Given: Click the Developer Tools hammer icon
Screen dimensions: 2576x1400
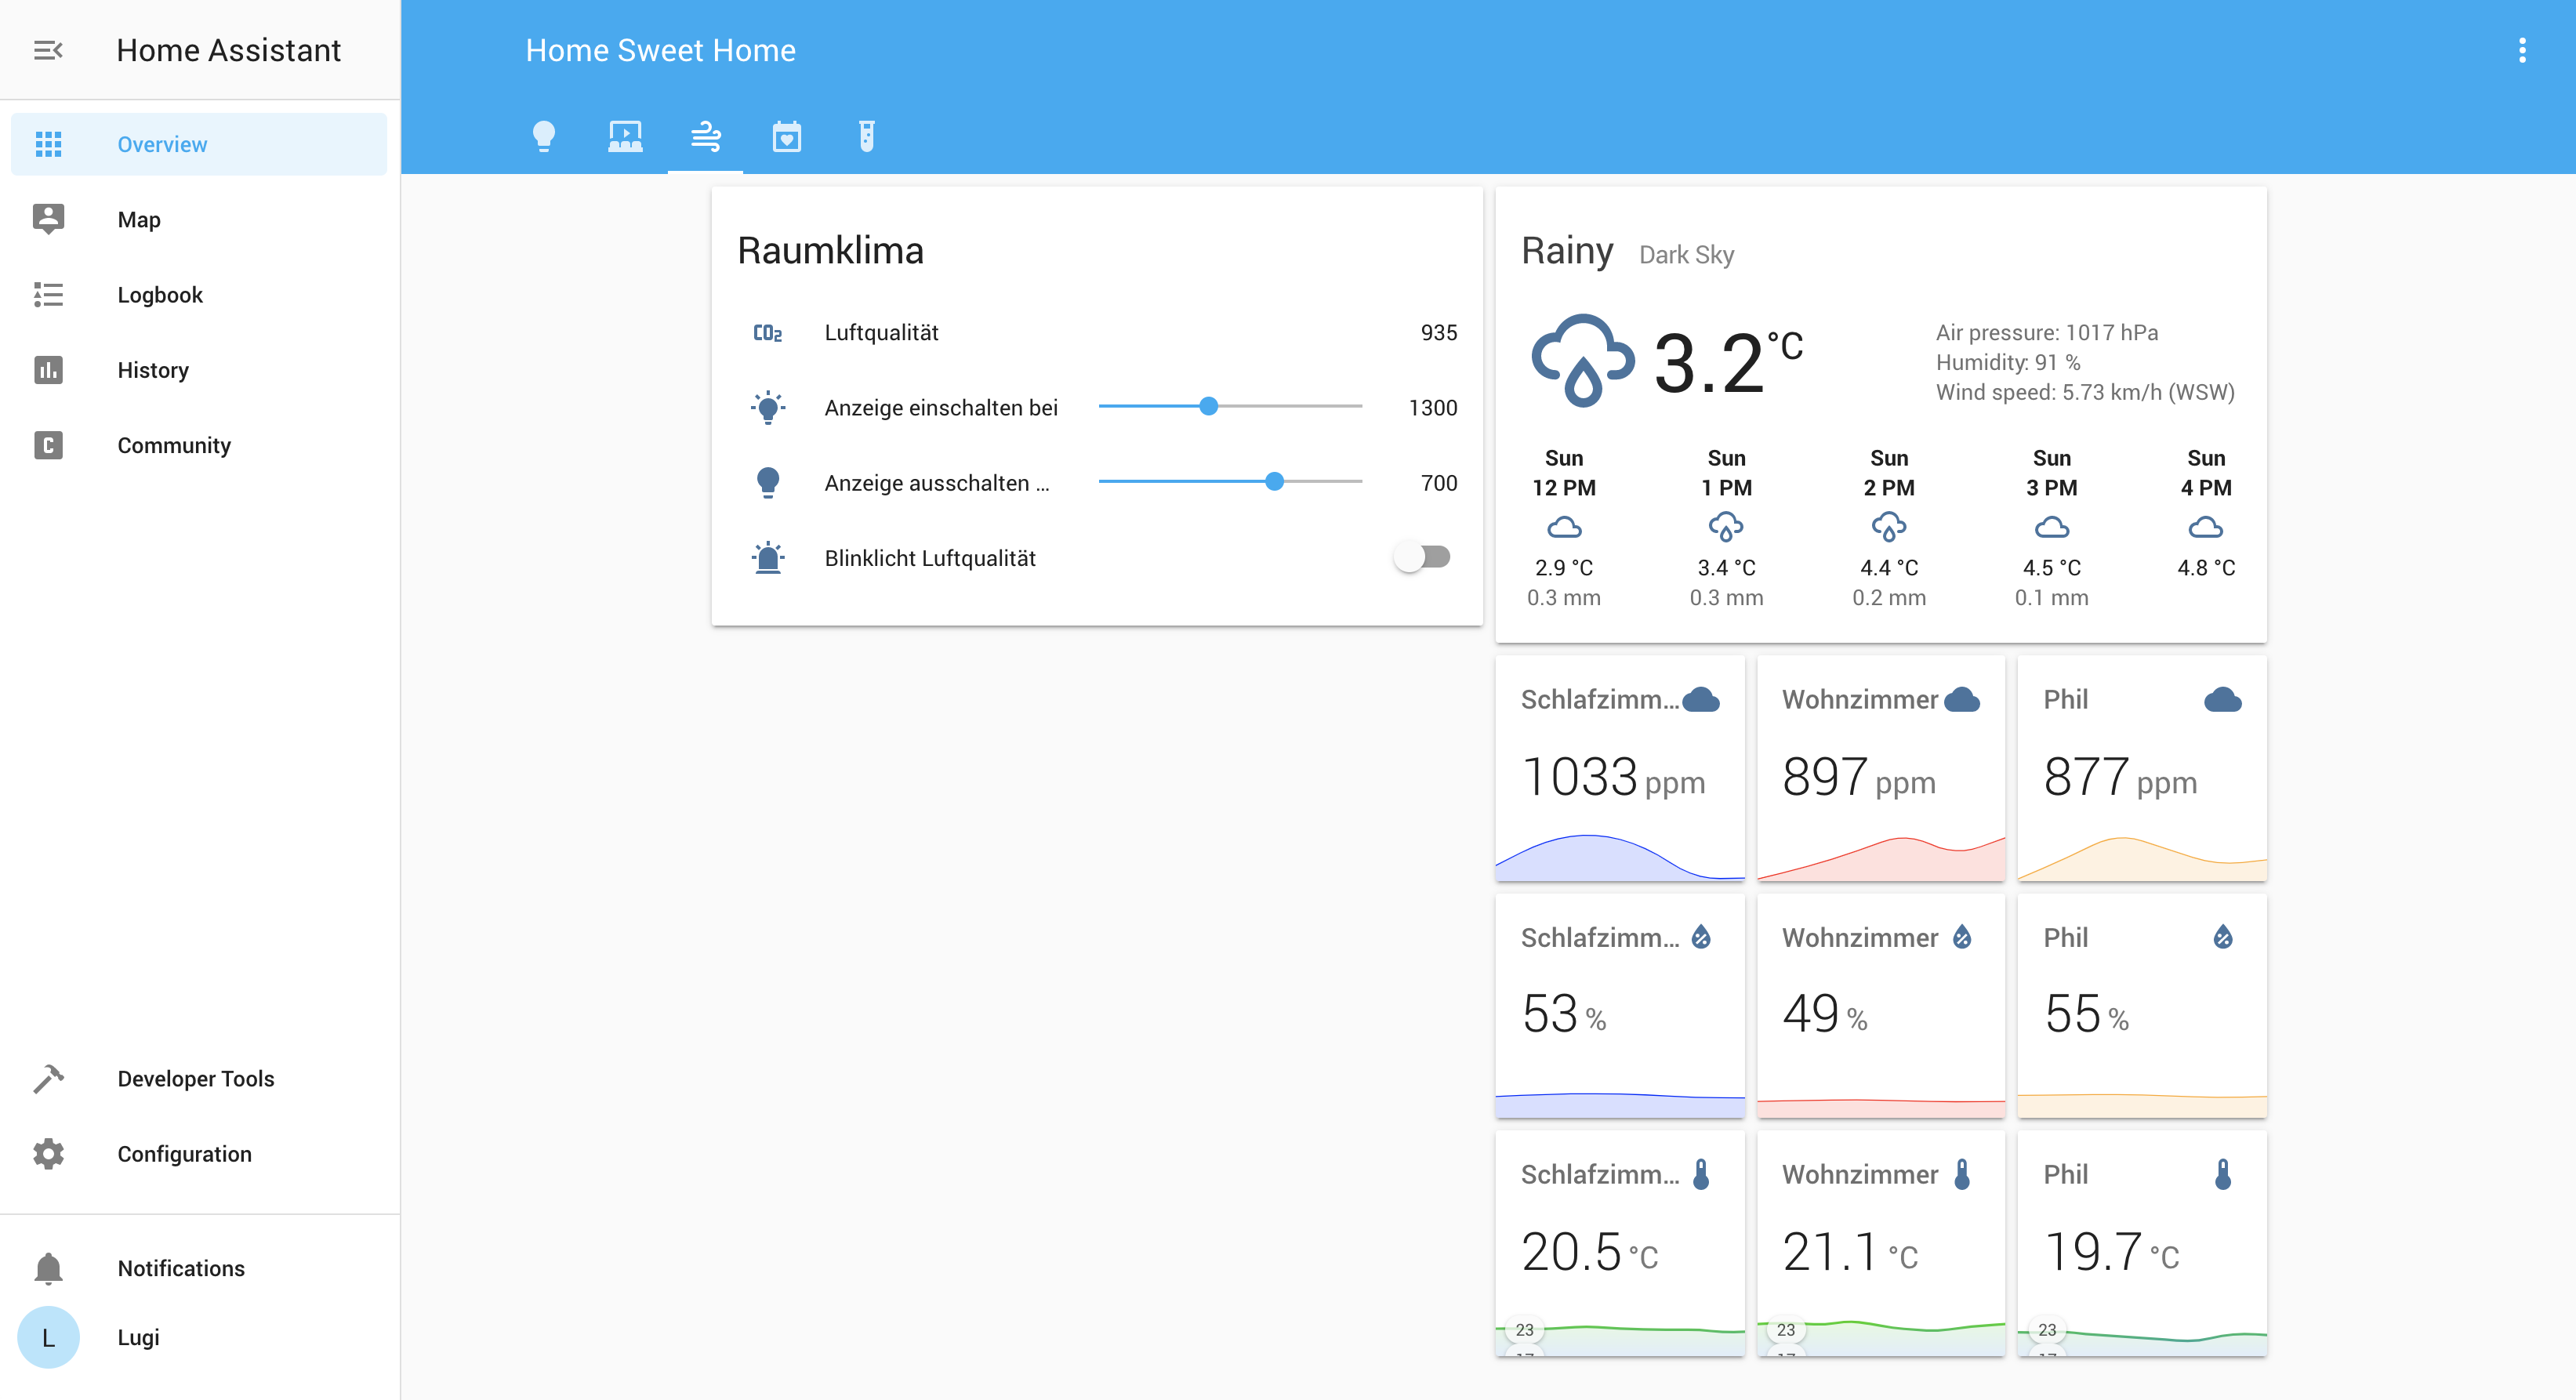Looking at the screenshot, I should [x=48, y=1078].
